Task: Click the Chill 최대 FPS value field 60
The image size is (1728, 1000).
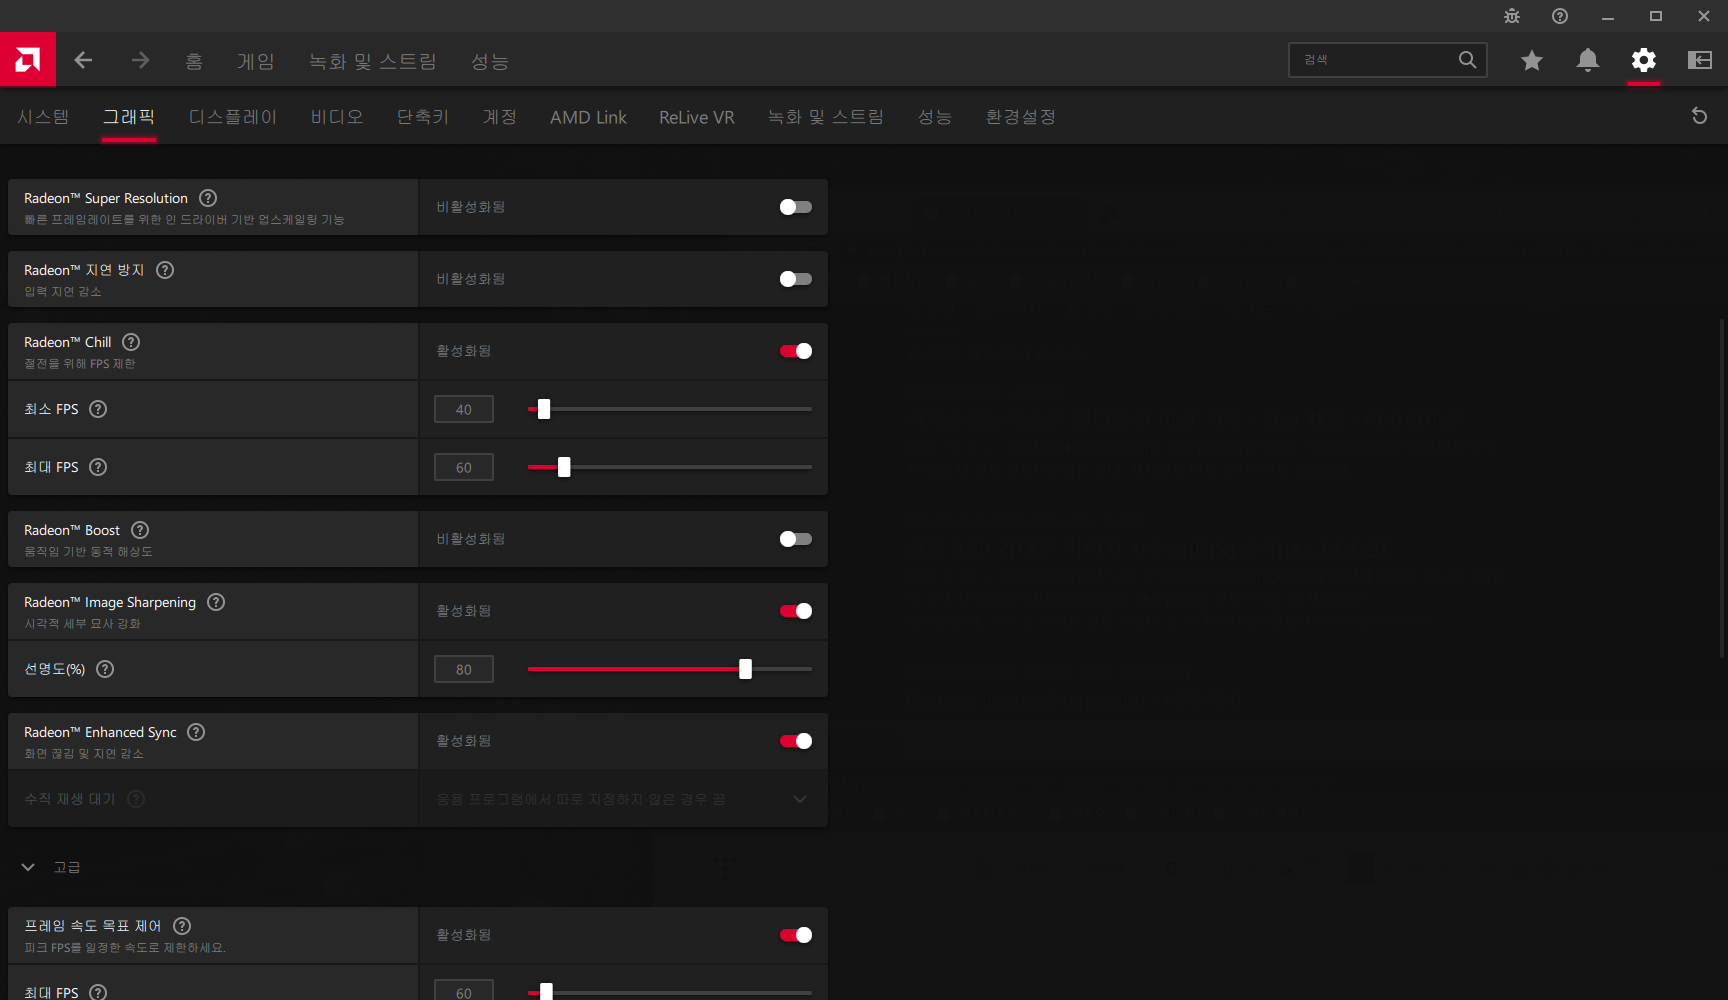Action: click(x=464, y=467)
